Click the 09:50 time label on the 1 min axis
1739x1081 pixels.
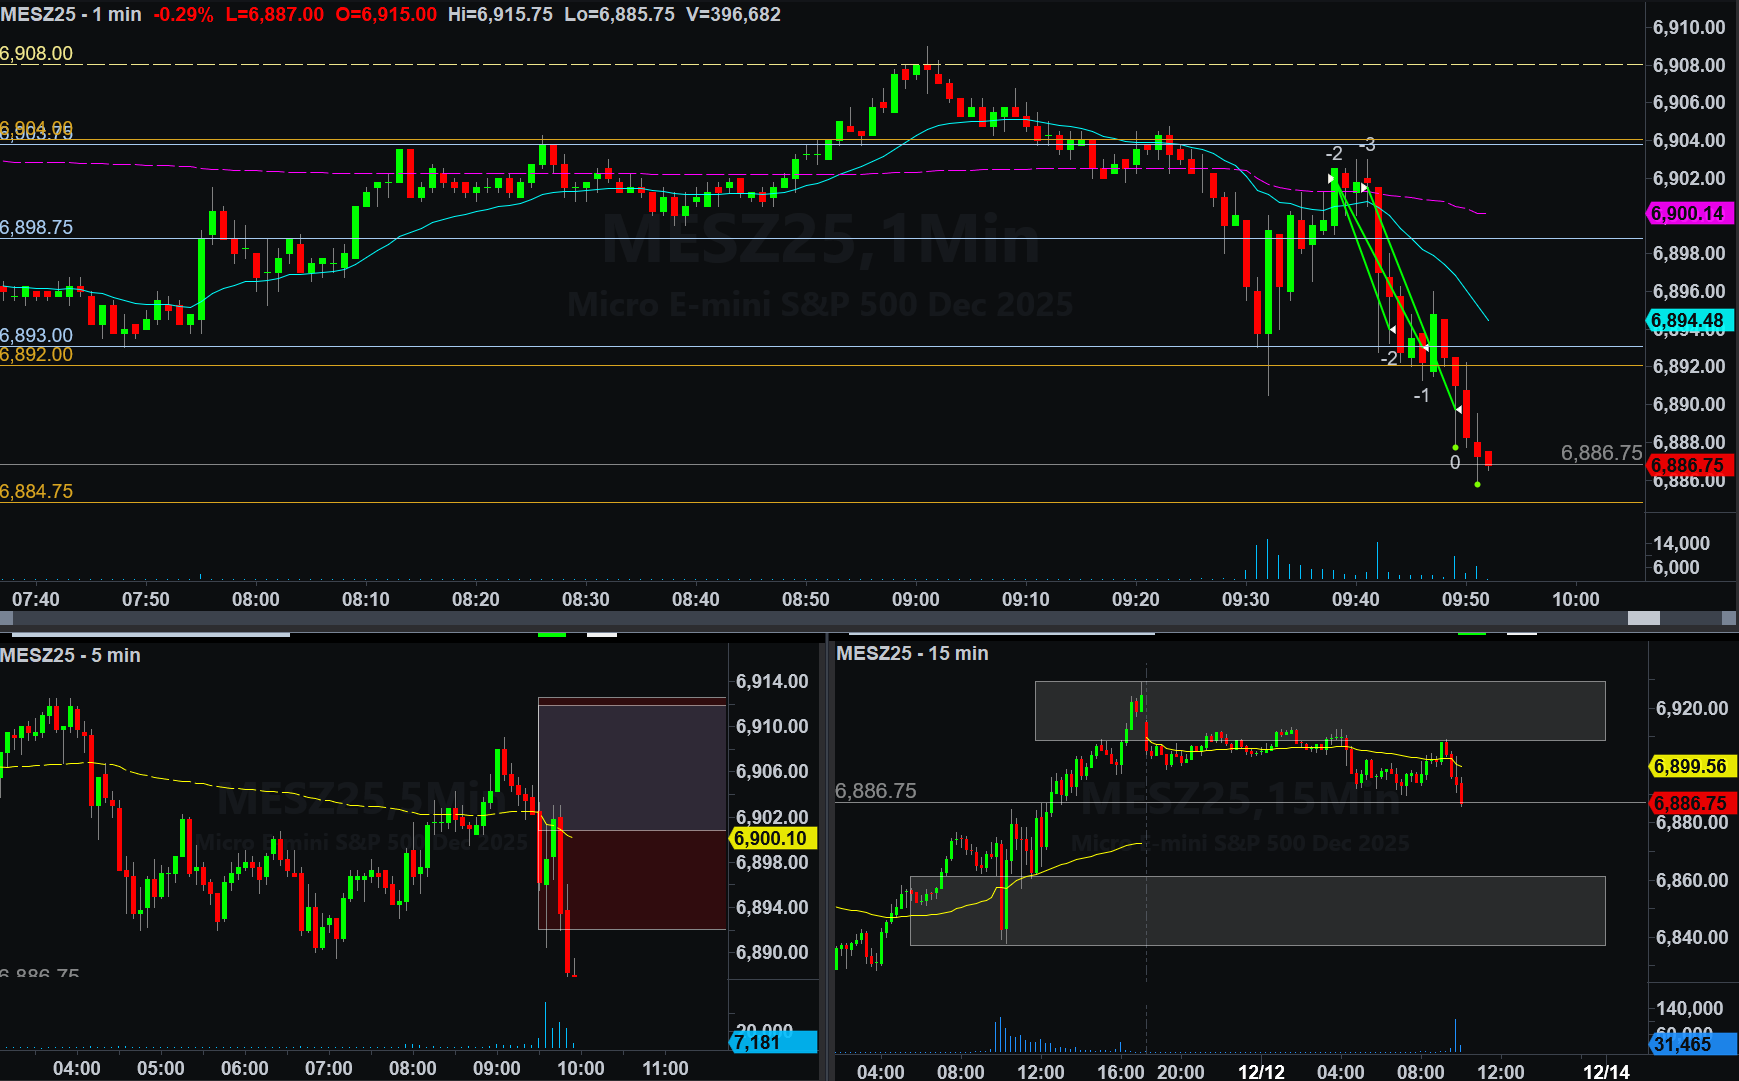(1465, 599)
